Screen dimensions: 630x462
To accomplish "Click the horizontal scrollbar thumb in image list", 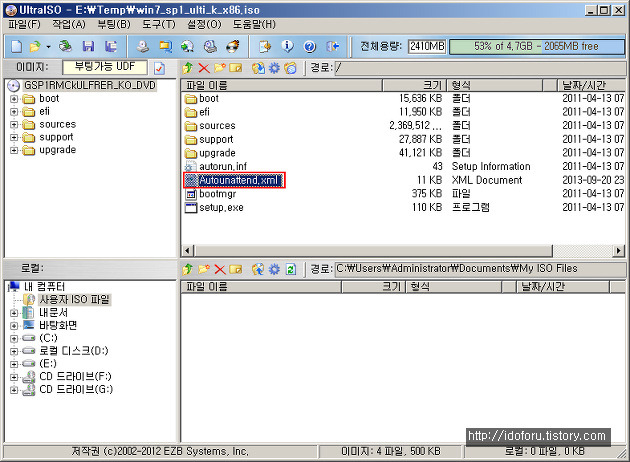I will click(374, 251).
